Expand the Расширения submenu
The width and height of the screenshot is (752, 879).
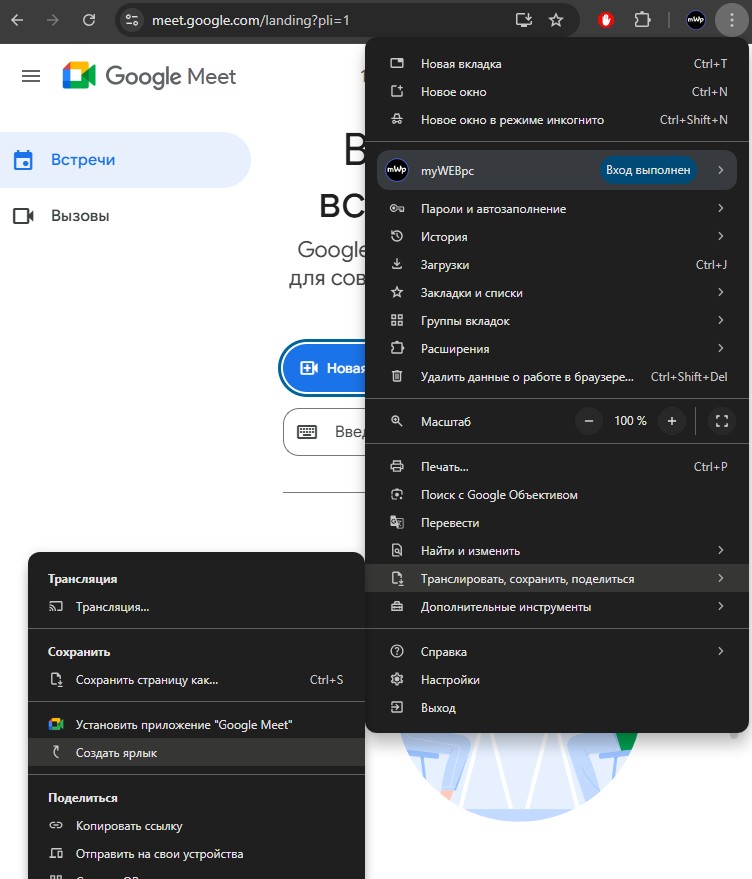558,349
